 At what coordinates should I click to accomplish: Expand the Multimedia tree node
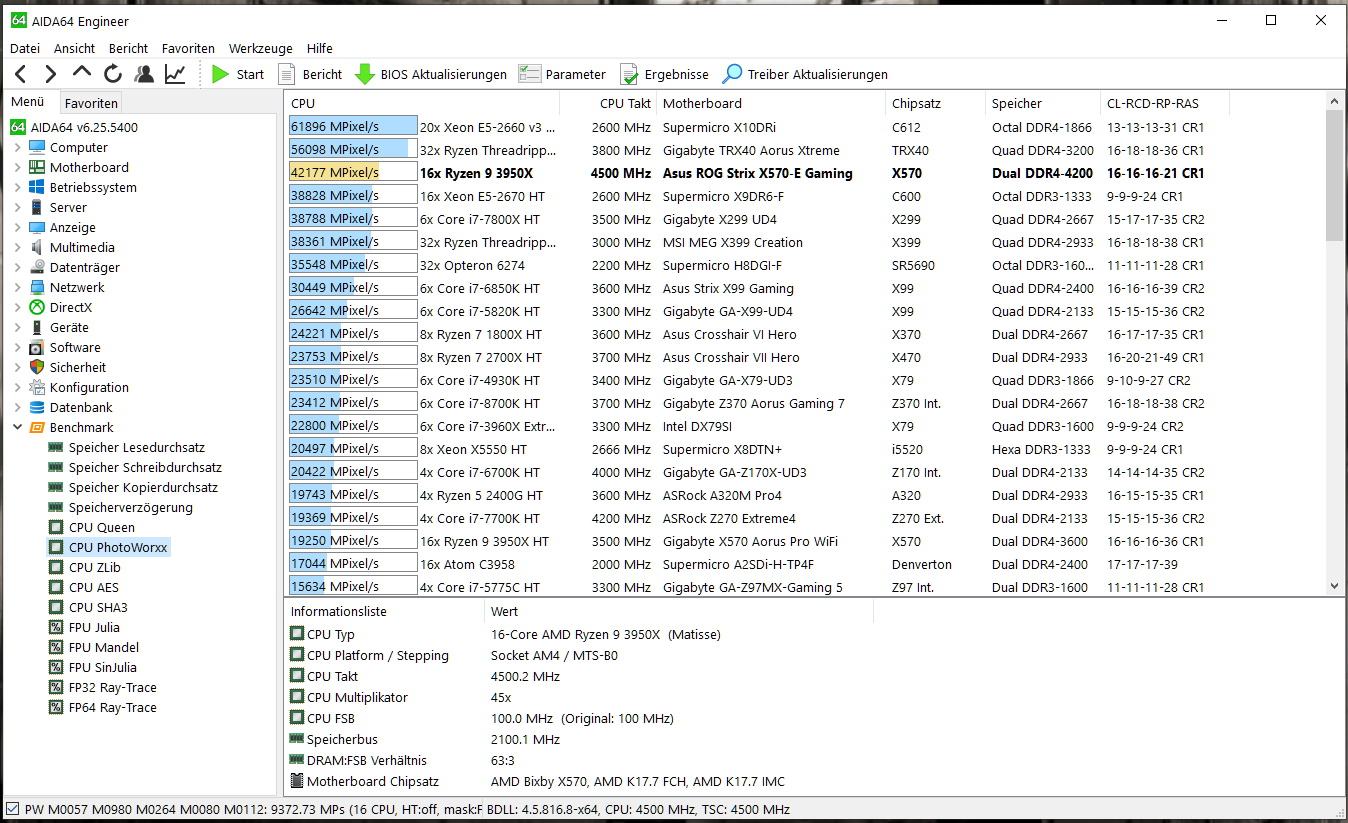(17, 247)
